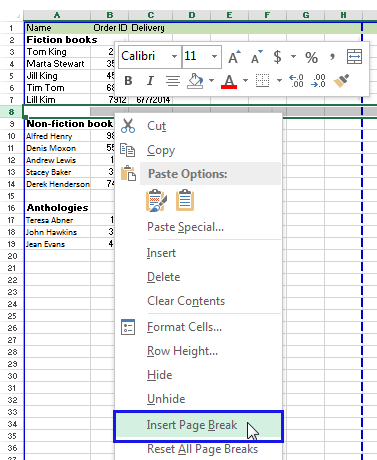Image resolution: width=377 pixels, height=460 pixels.
Task: Click Decrease Decimal icon
Action: [x=318, y=81]
